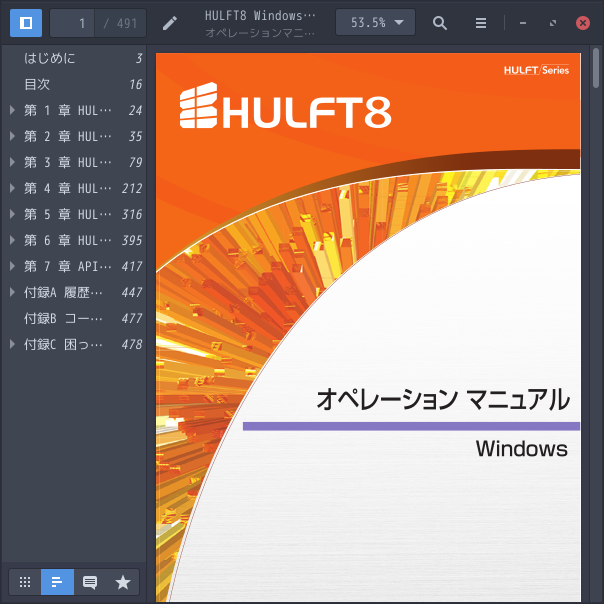Expand the 第 5 章 outline entry
The image size is (604, 604).
(x=12, y=214)
